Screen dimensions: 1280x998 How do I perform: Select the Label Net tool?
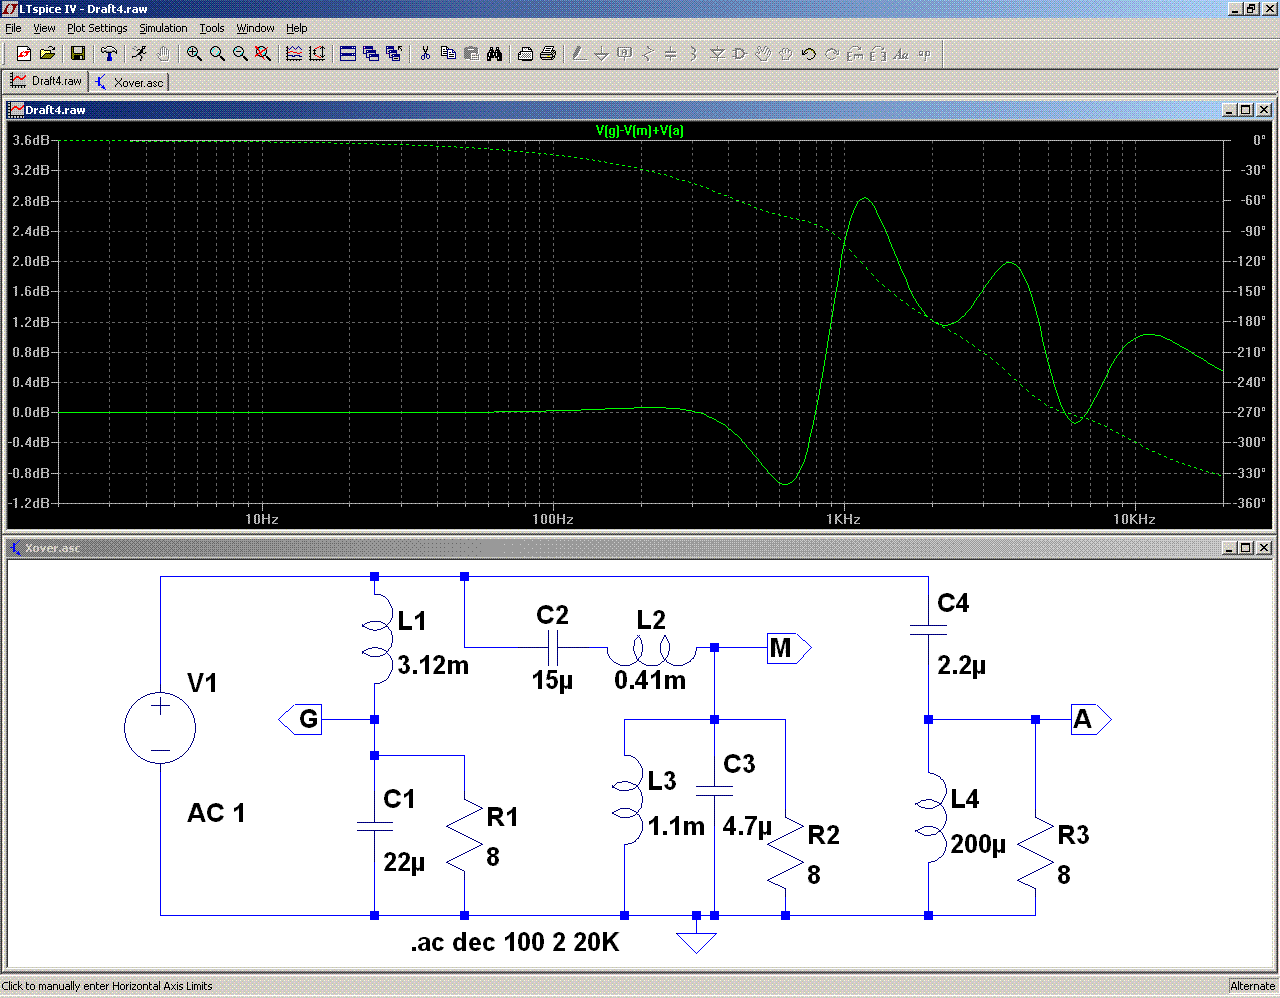click(x=625, y=54)
